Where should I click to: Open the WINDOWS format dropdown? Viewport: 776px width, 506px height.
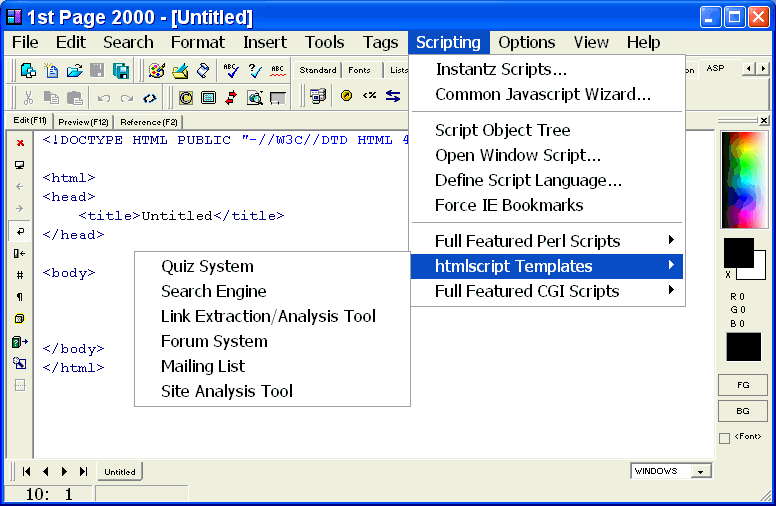pyautogui.click(x=700, y=471)
